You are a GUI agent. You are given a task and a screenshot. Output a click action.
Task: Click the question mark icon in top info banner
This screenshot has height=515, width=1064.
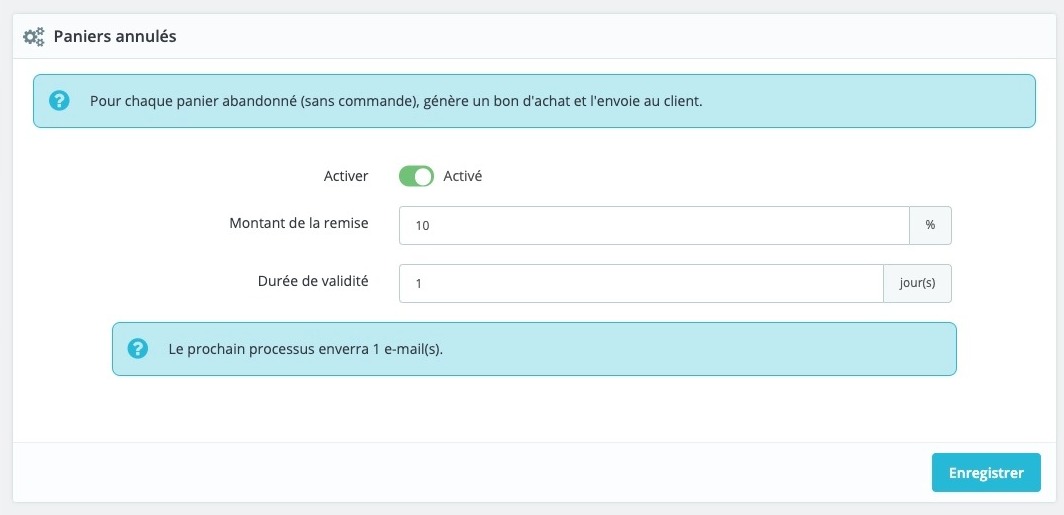[x=59, y=101]
